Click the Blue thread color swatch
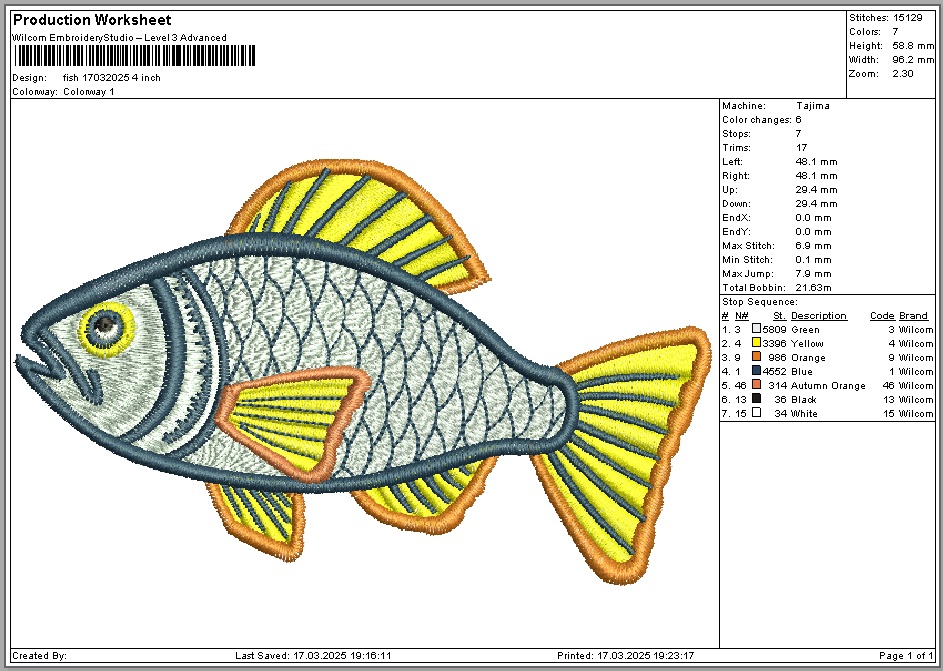Image resolution: width=943 pixels, height=671 pixels. (x=756, y=371)
